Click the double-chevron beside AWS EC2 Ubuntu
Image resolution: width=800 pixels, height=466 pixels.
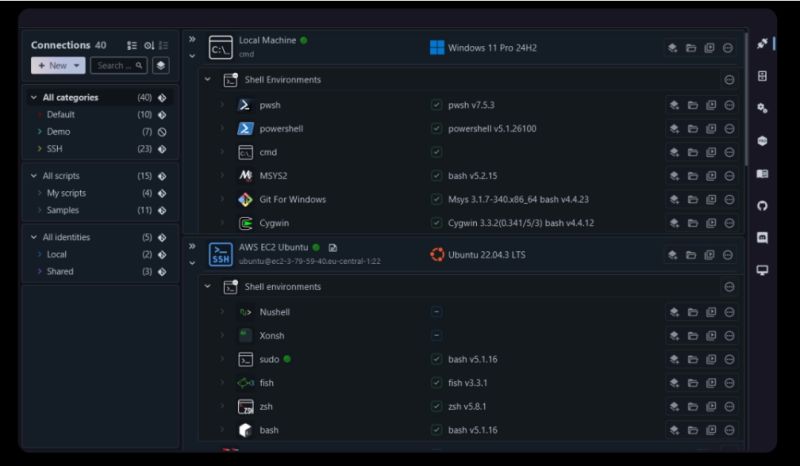pyautogui.click(x=192, y=246)
